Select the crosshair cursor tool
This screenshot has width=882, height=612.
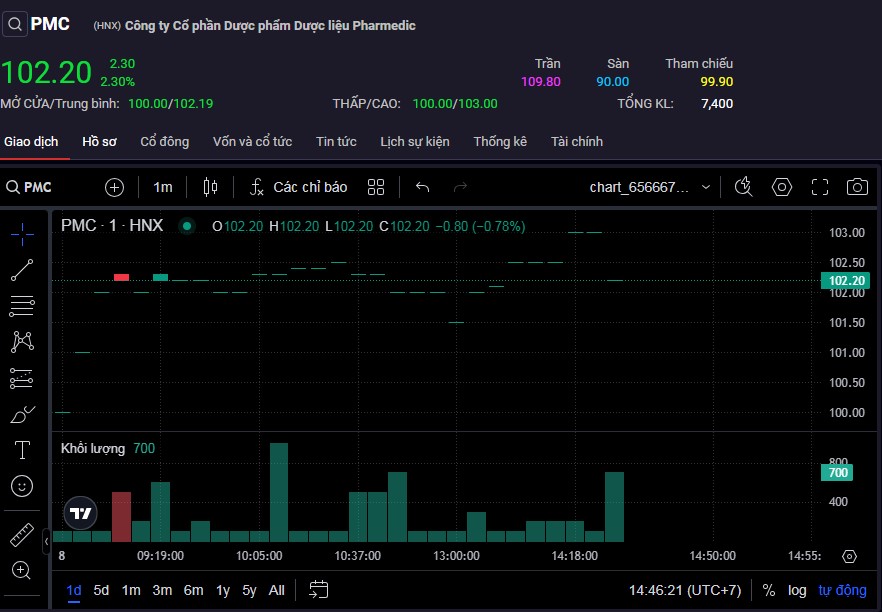(22, 233)
